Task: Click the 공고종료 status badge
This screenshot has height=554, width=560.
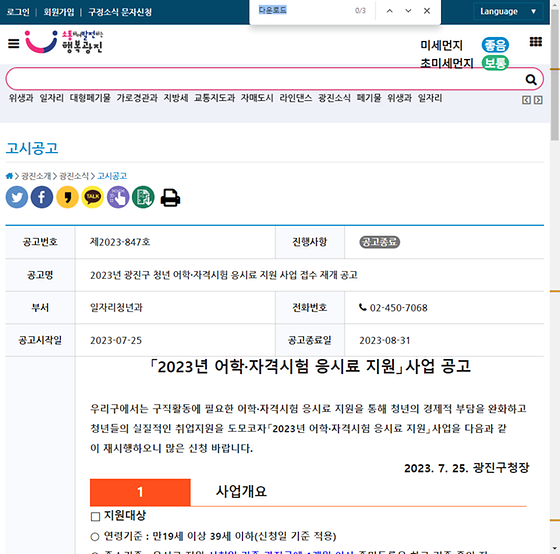Action: click(x=379, y=242)
